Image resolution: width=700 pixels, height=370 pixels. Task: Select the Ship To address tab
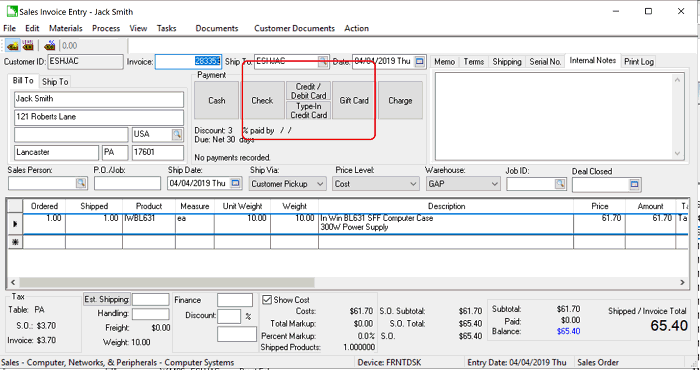pos(55,82)
